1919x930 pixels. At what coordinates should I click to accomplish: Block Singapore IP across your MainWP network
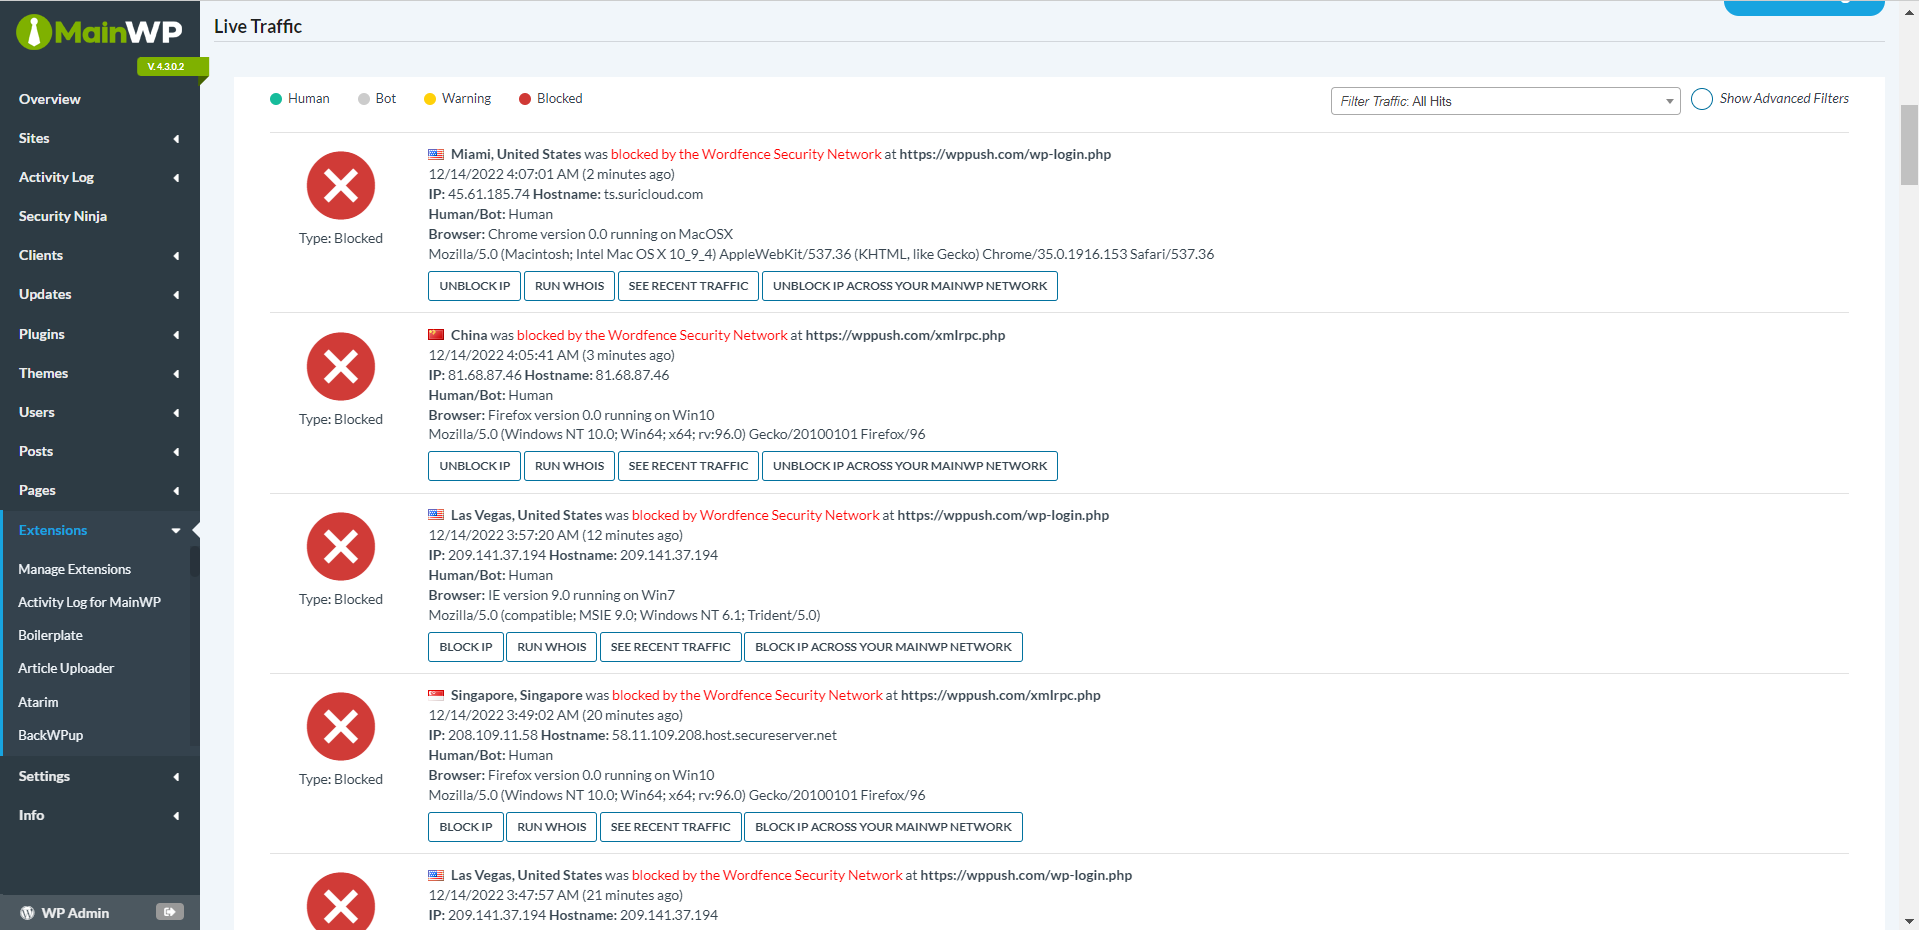[883, 827]
